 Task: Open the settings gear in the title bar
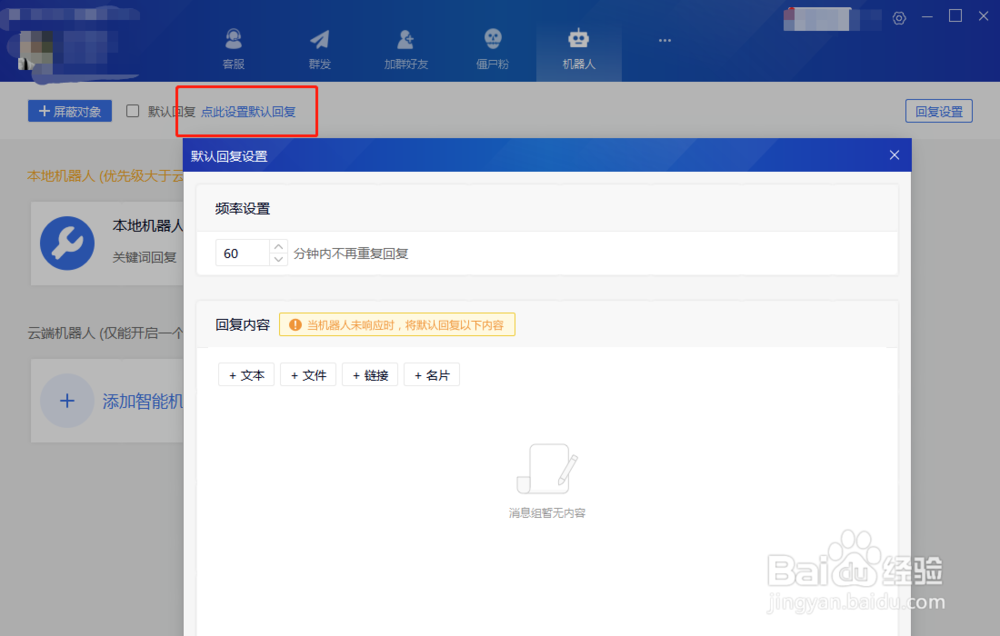(898, 17)
